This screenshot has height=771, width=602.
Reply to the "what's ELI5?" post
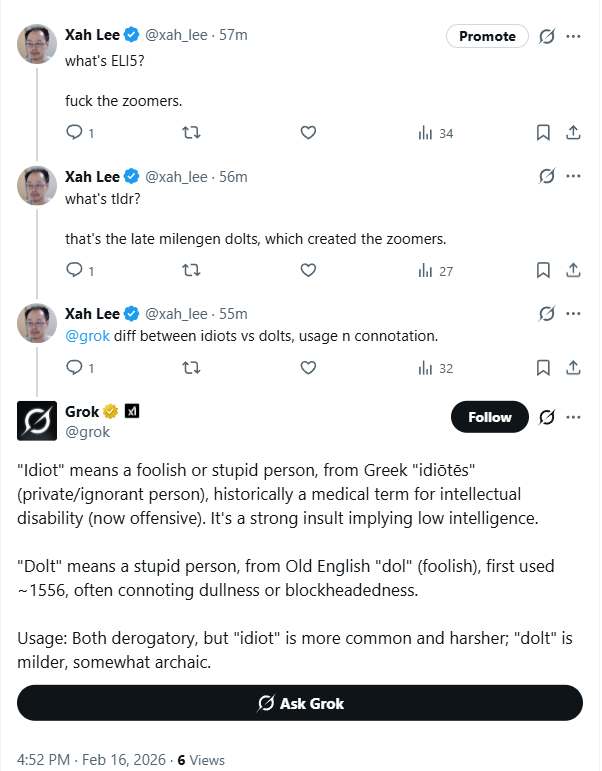pos(74,132)
